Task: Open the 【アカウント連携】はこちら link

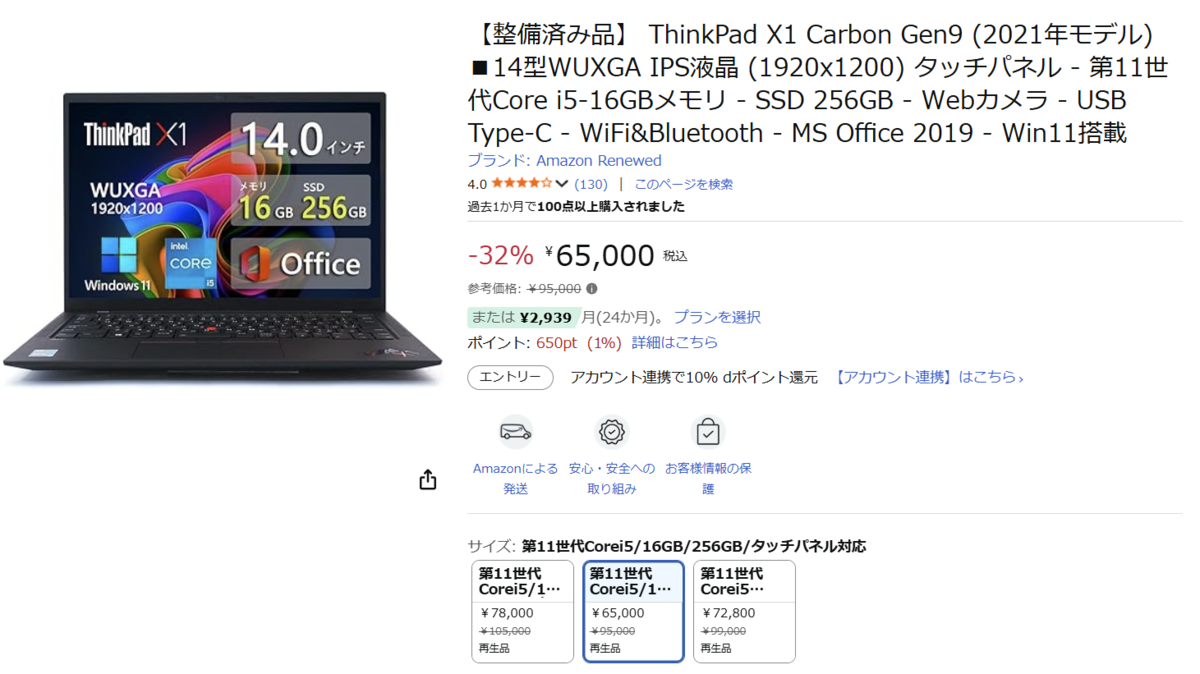Action: point(929,377)
